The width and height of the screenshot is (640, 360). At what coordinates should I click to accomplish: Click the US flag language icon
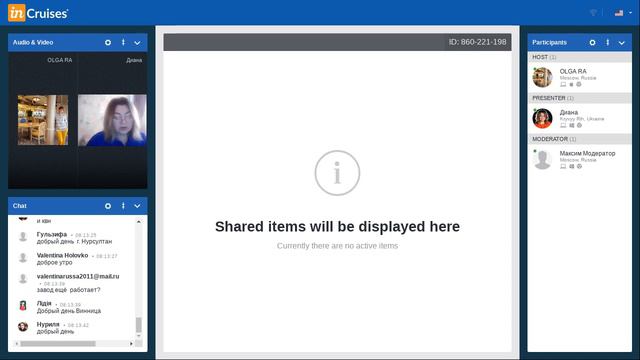click(x=619, y=13)
